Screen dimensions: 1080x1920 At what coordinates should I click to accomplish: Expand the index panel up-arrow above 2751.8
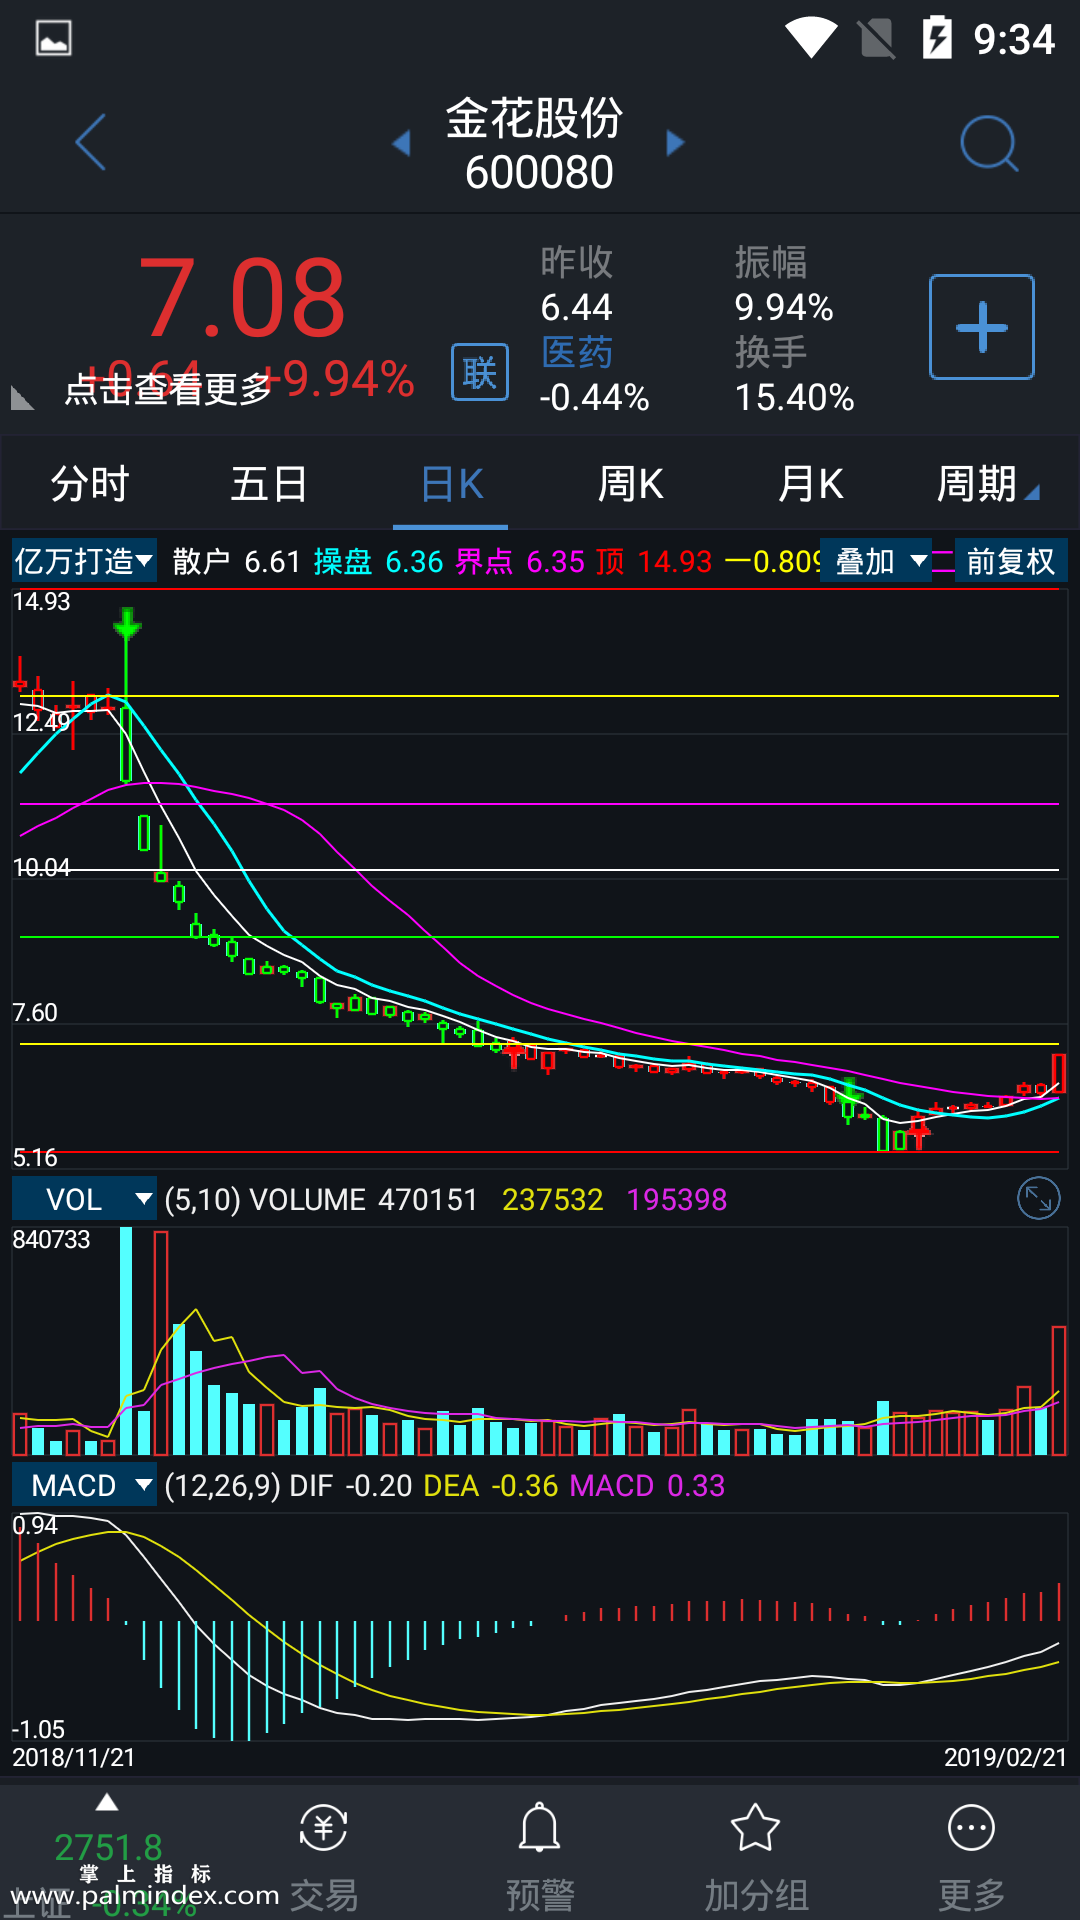coord(107,1803)
